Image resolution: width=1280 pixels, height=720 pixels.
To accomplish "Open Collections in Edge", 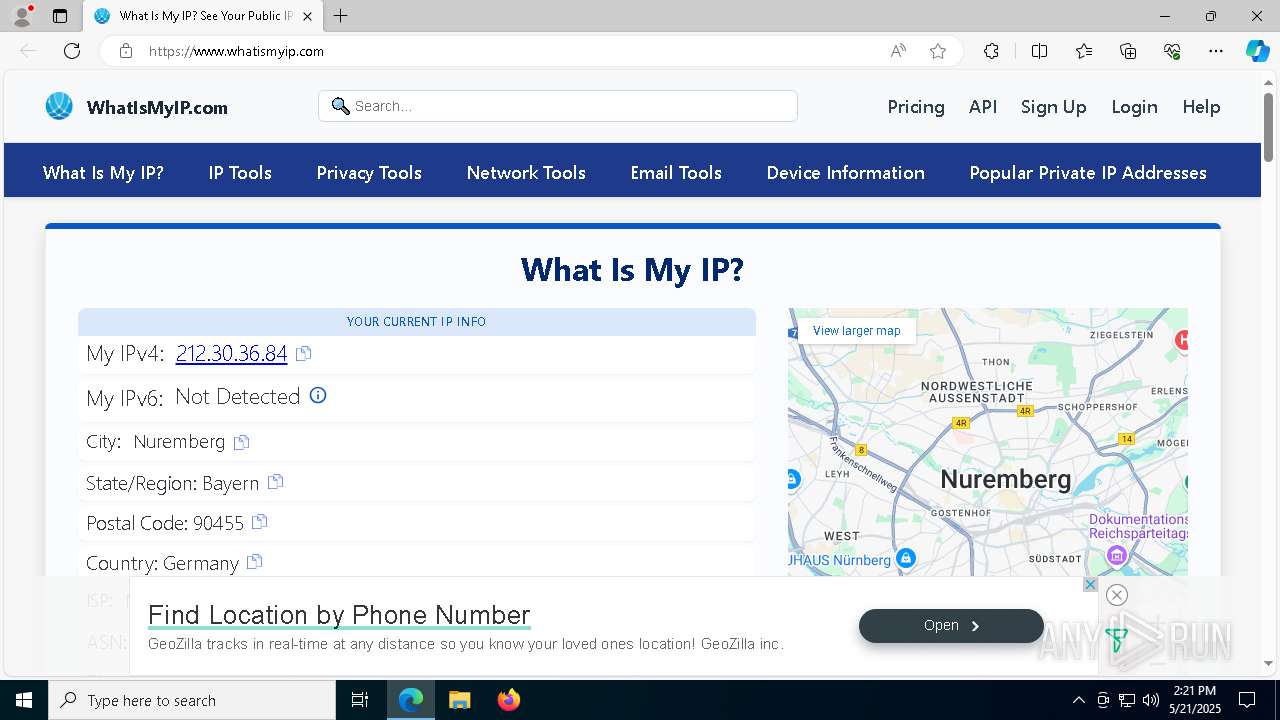I will [1128, 51].
